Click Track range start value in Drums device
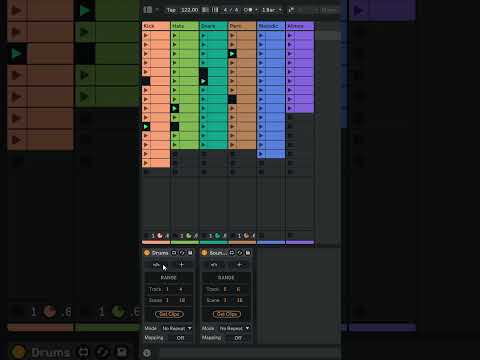This screenshot has width=480, height=360. click(167, 289)
